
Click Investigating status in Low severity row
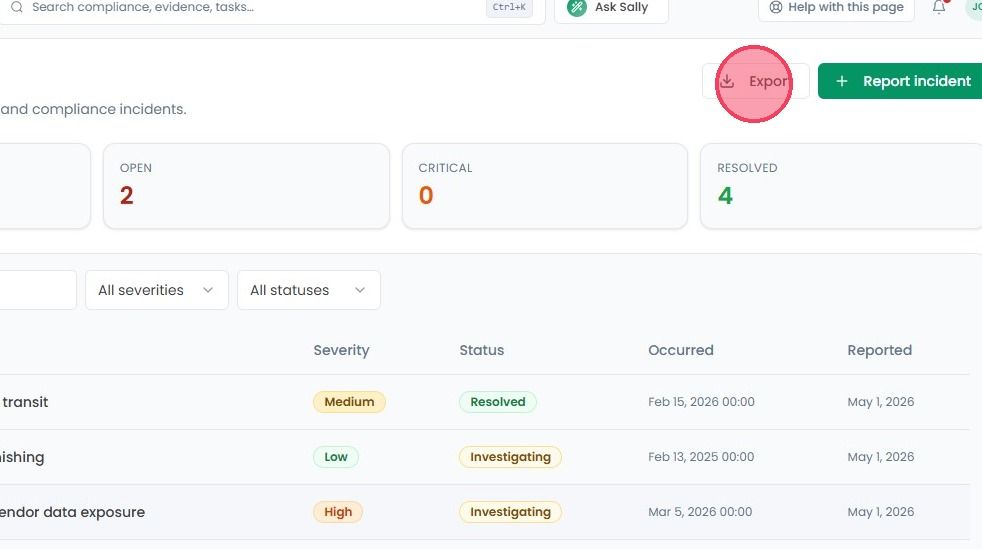click(x=510, y=457)
